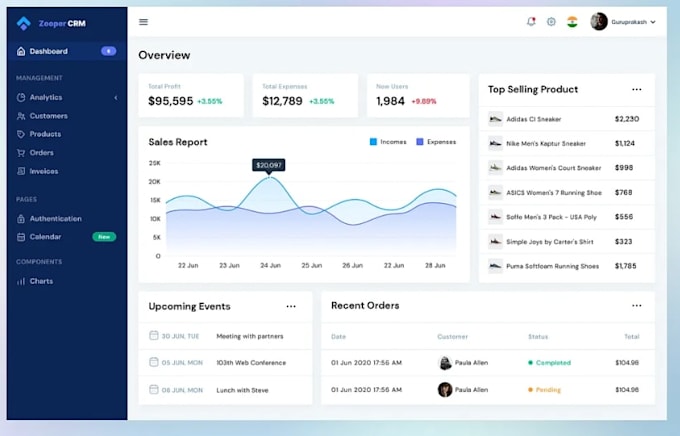The height and width of the screenshot is (436, 680).
Task: Open the Dashboard menu item
Action: (67, 51)
